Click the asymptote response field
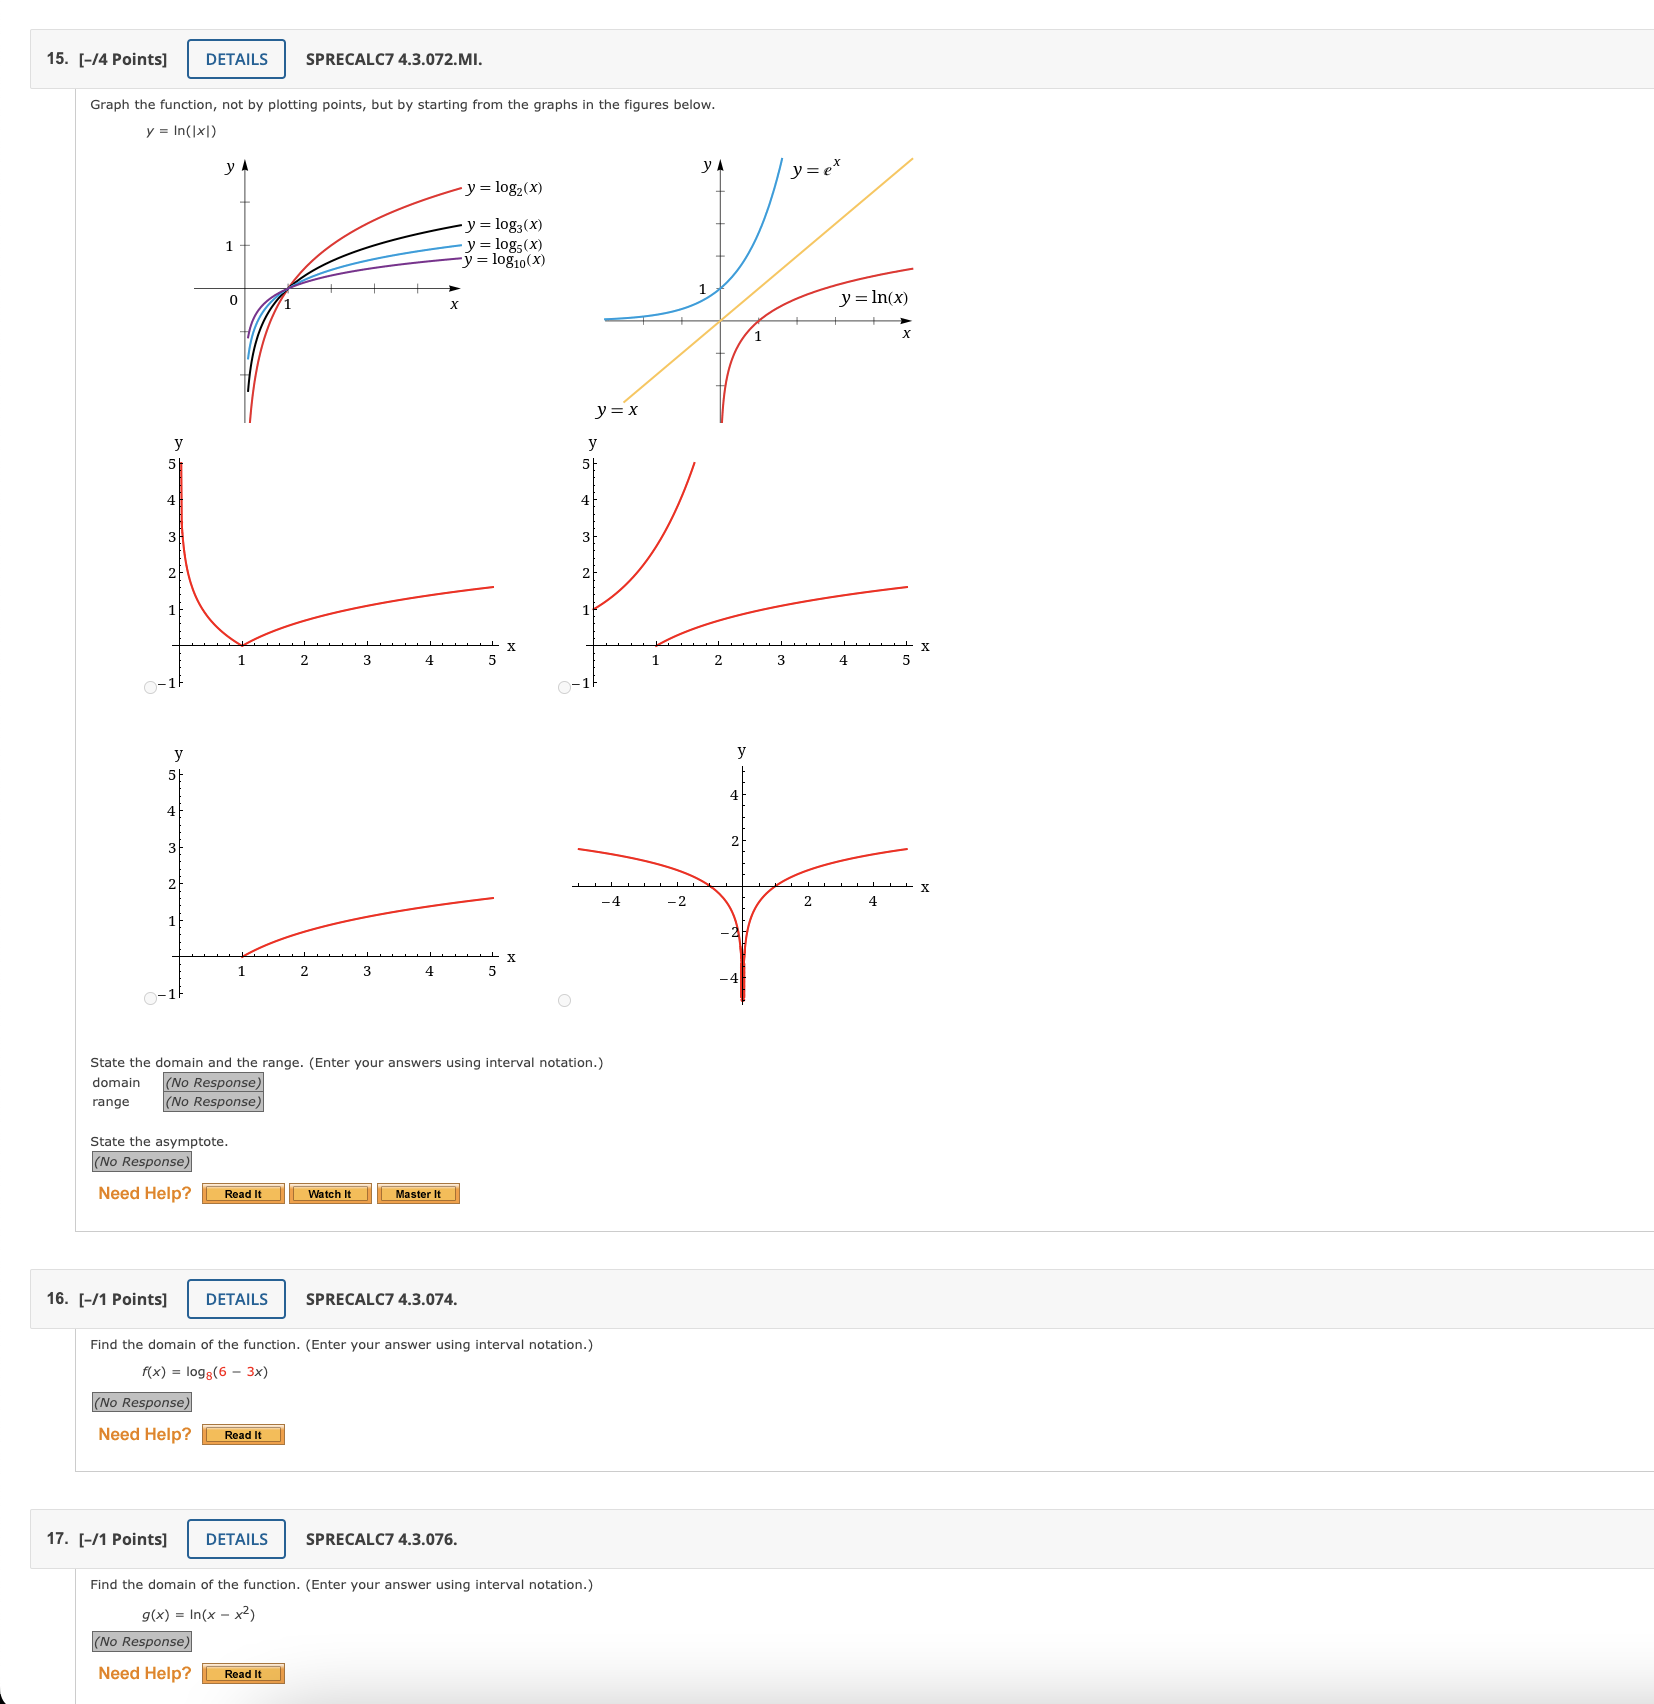The width and height of the screenshot is (1654, 1704). tap(141, 1161)
